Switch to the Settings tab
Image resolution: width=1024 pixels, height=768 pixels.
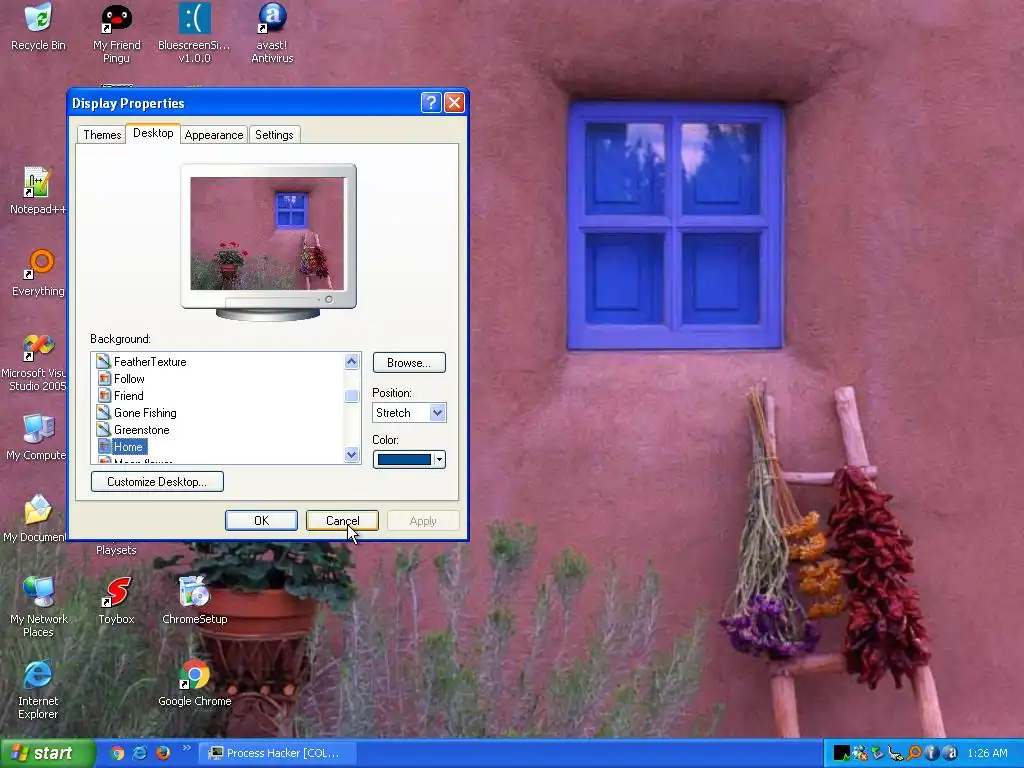[x=274, y=135]
